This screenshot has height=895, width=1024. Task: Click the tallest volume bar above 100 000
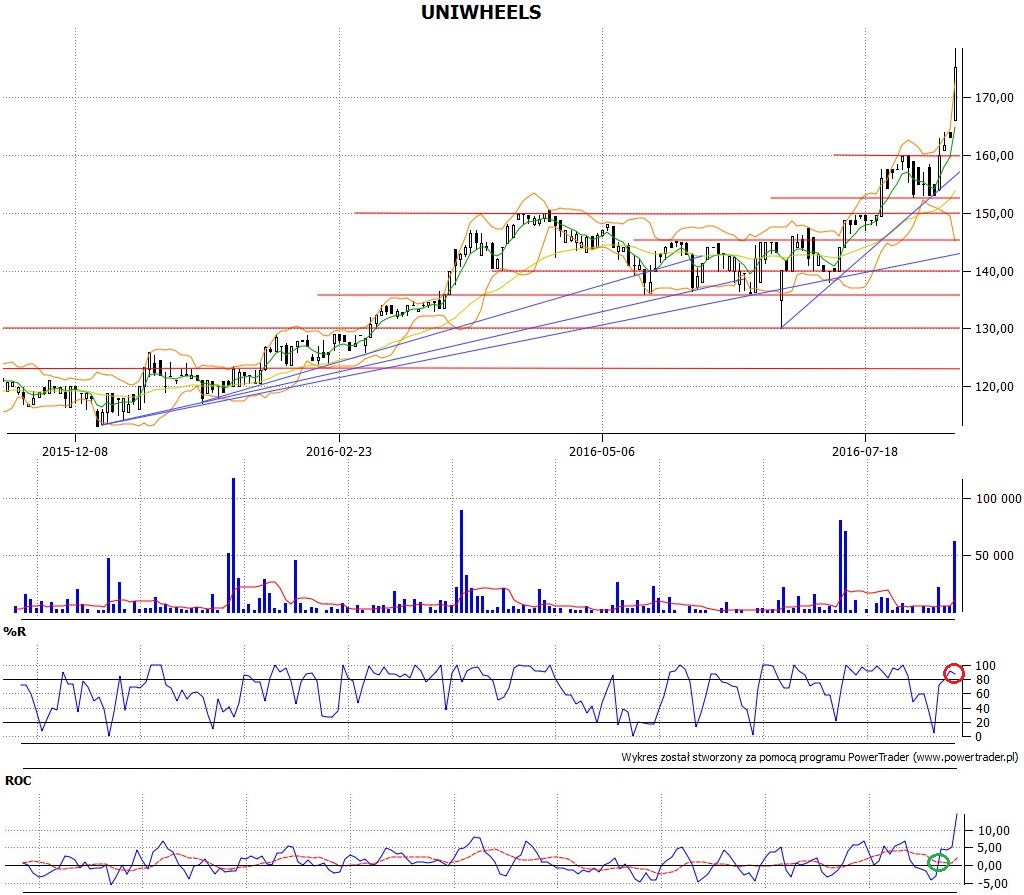point(234,545)
